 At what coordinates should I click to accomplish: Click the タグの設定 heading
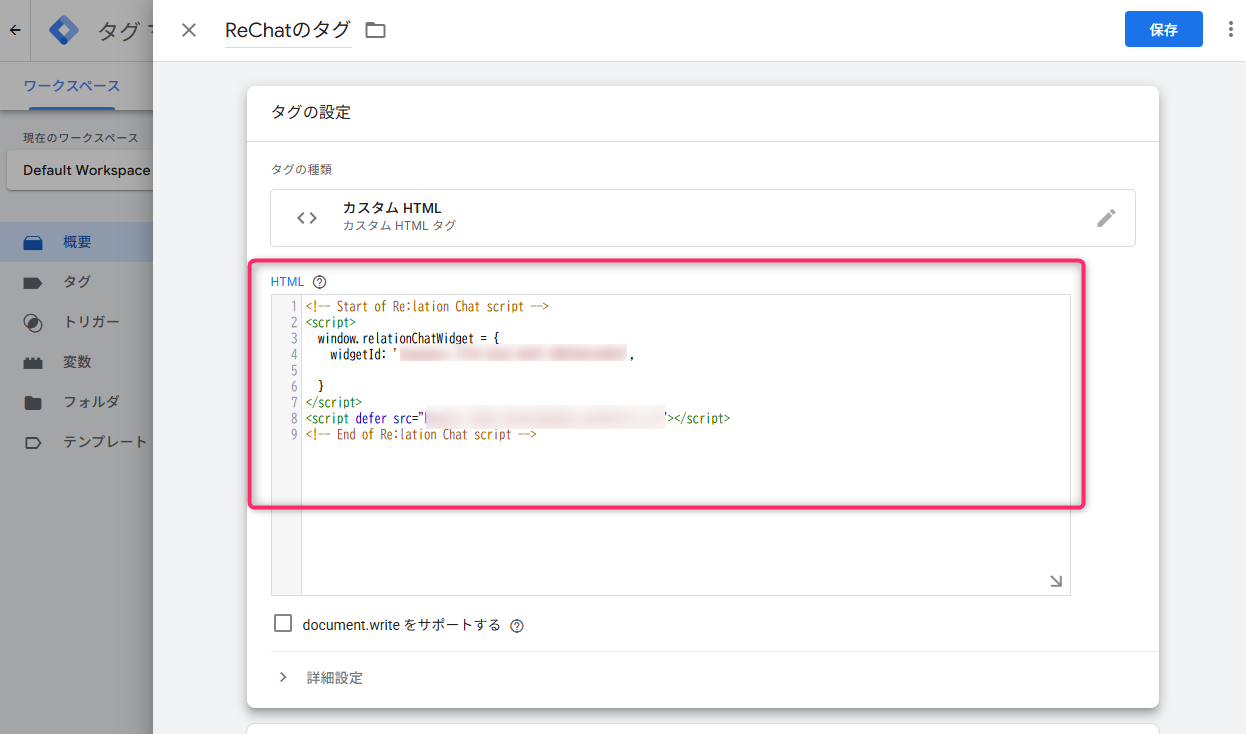tap(311, 112)
